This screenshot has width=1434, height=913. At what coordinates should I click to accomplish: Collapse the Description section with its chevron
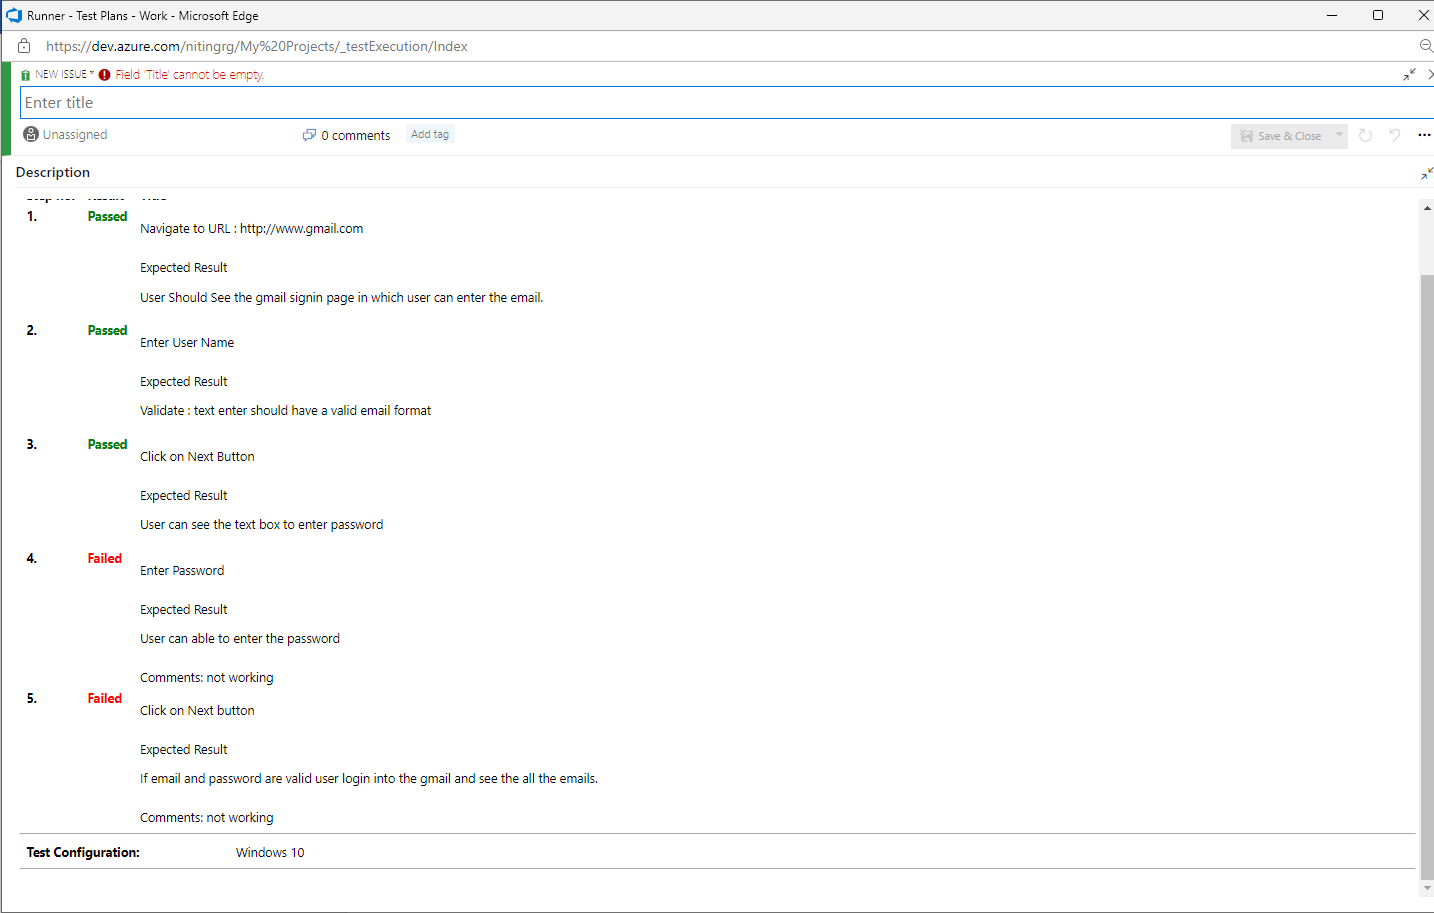point(1426,172)
